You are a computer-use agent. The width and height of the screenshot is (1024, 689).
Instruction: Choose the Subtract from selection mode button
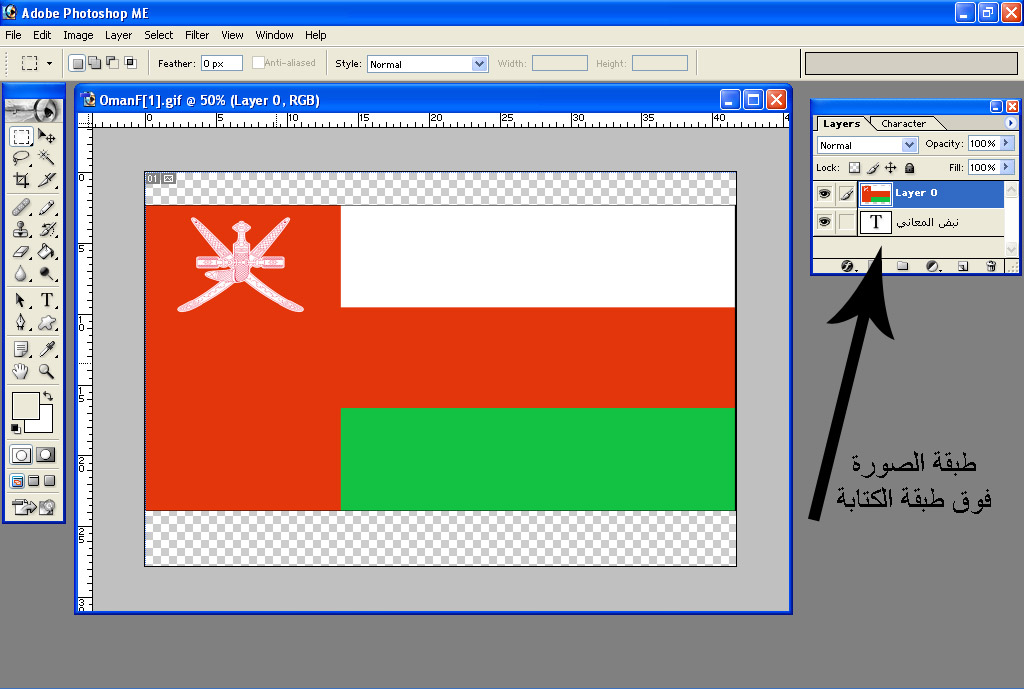tap(113, 63)
